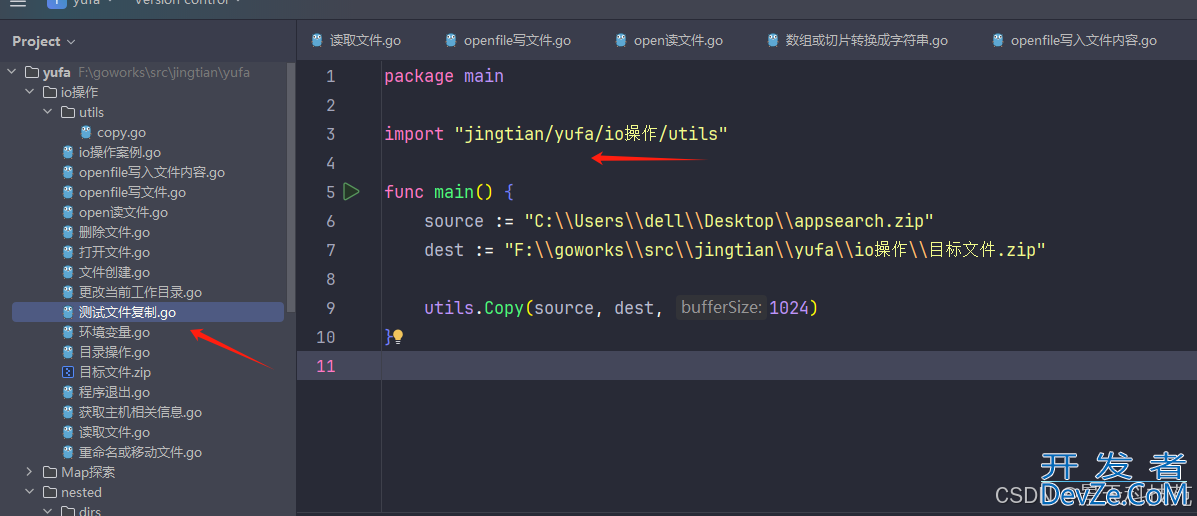The height and width of the screenshot is (516, 1197).
Task: Collapse the utils folder
Action: click(x=47, y=112)
